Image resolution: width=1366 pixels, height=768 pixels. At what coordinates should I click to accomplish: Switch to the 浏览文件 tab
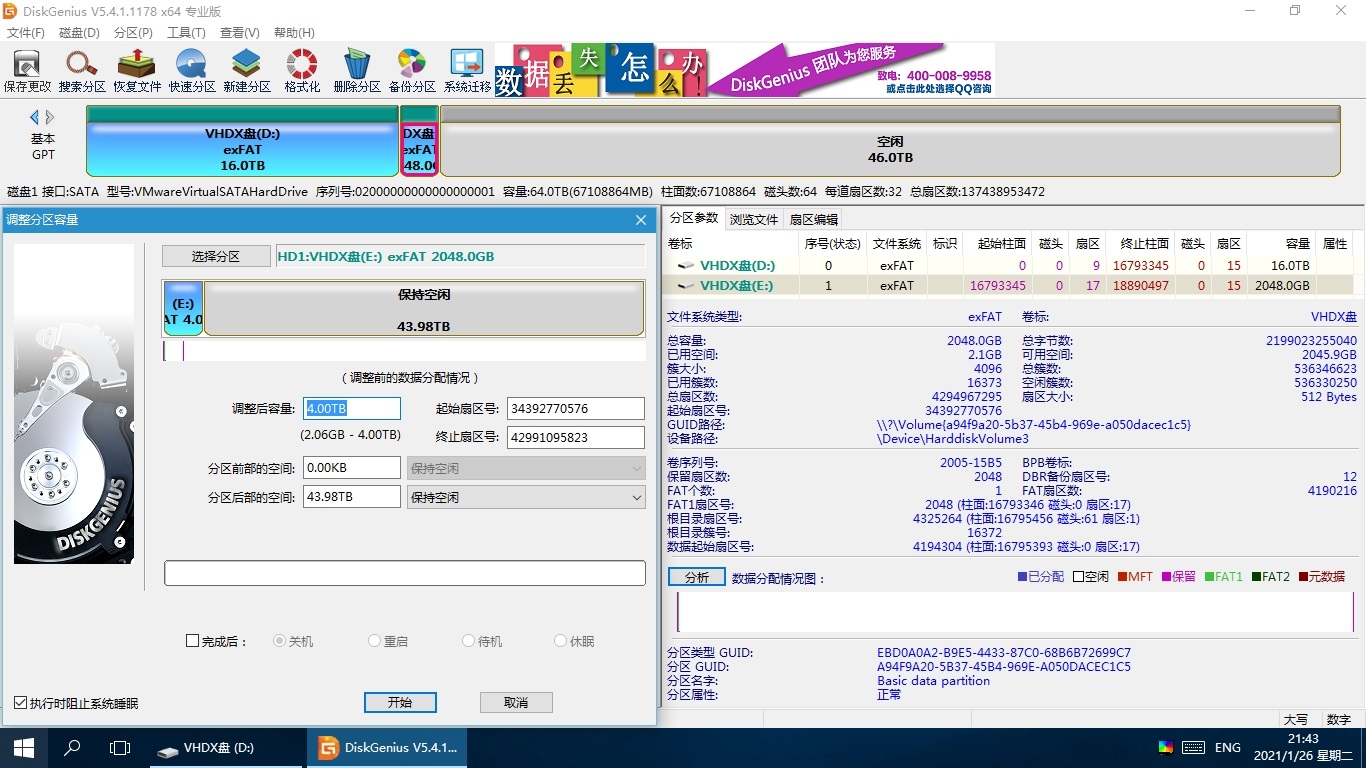pyautogui.click(x=754, y=219)
